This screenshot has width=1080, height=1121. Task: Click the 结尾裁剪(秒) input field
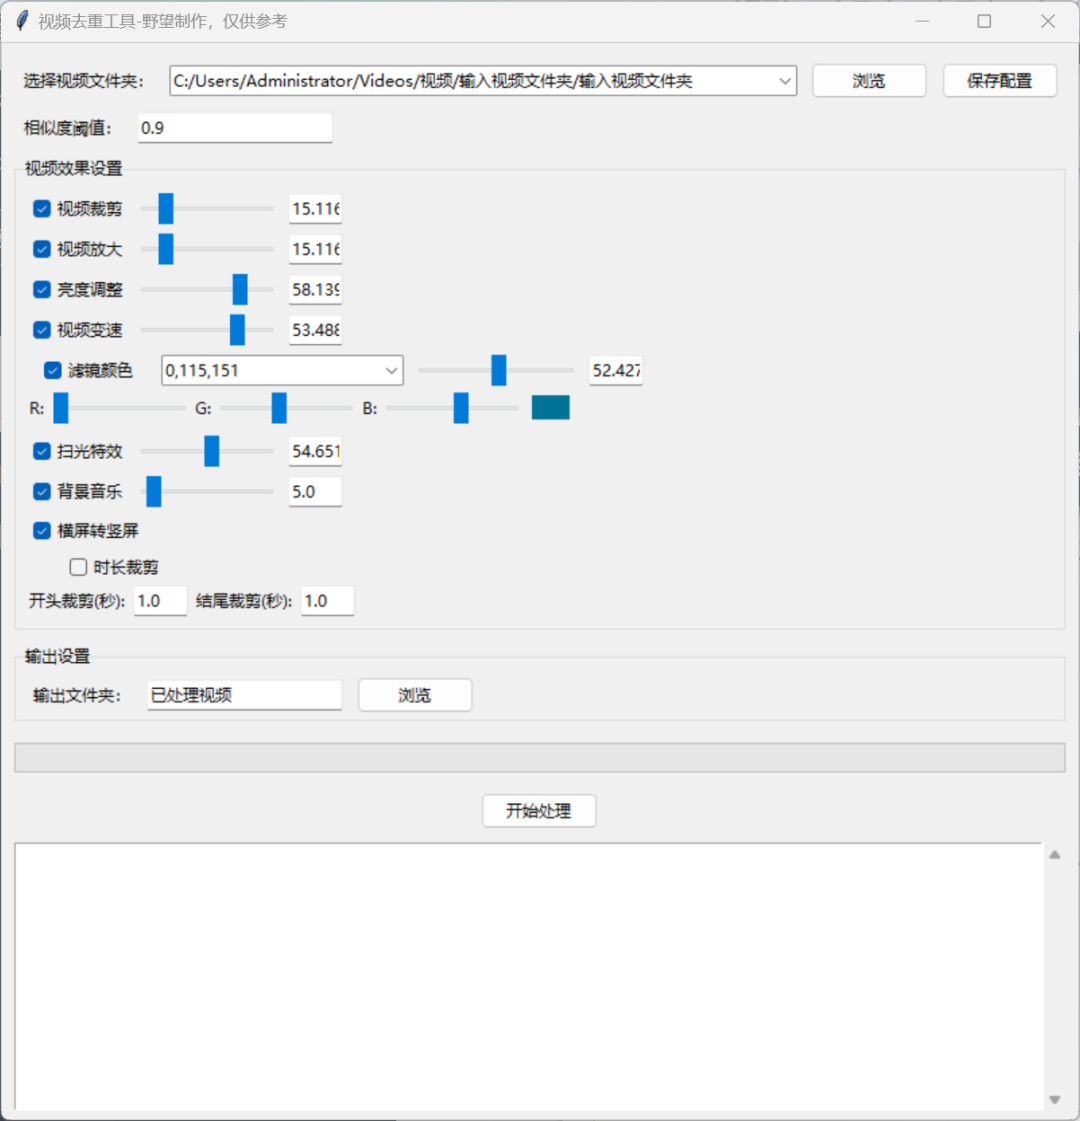(327, 601)
